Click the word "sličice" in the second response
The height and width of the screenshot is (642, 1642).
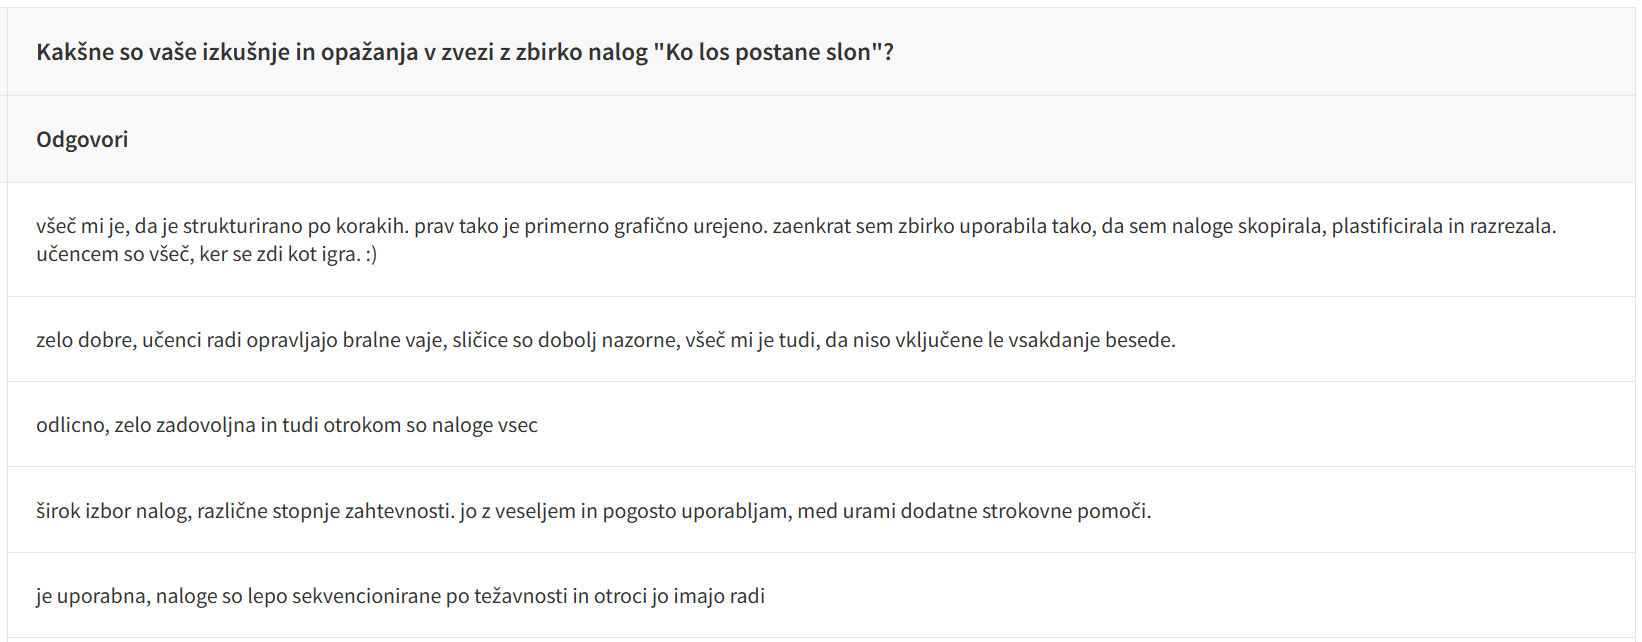click(x=480, y=340)
